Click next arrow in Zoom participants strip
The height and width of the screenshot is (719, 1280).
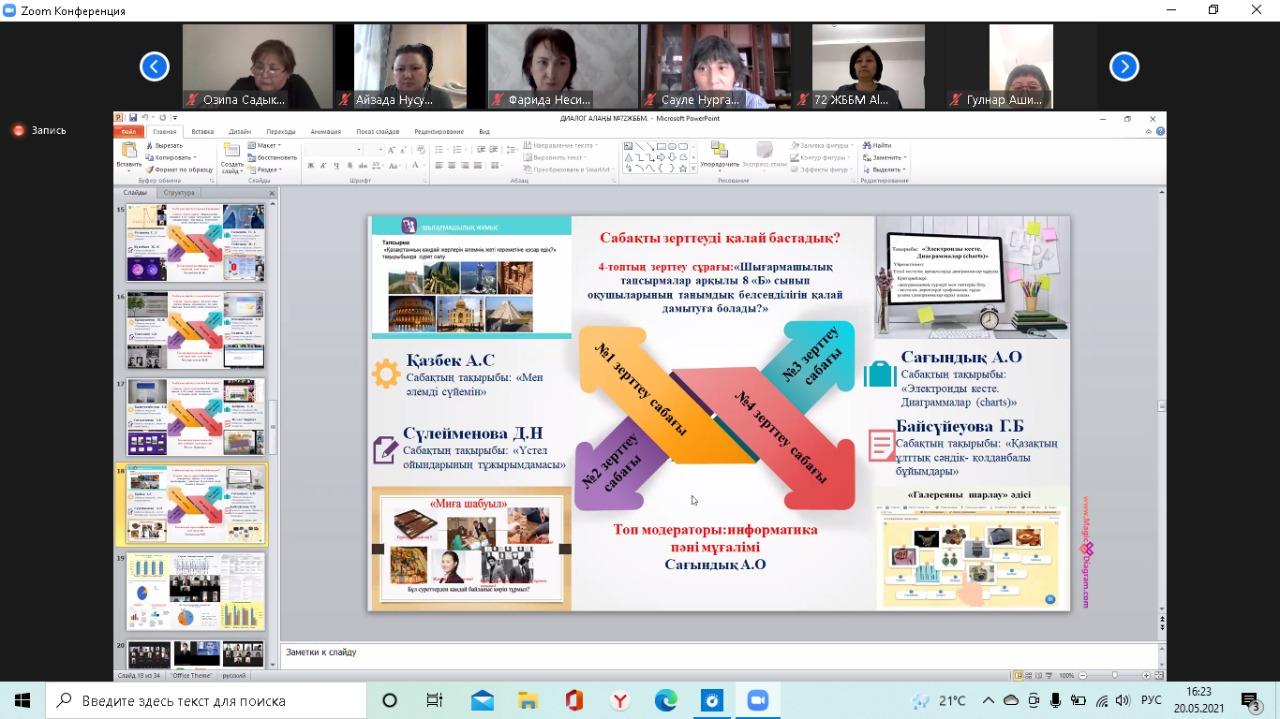(1124, 67)
